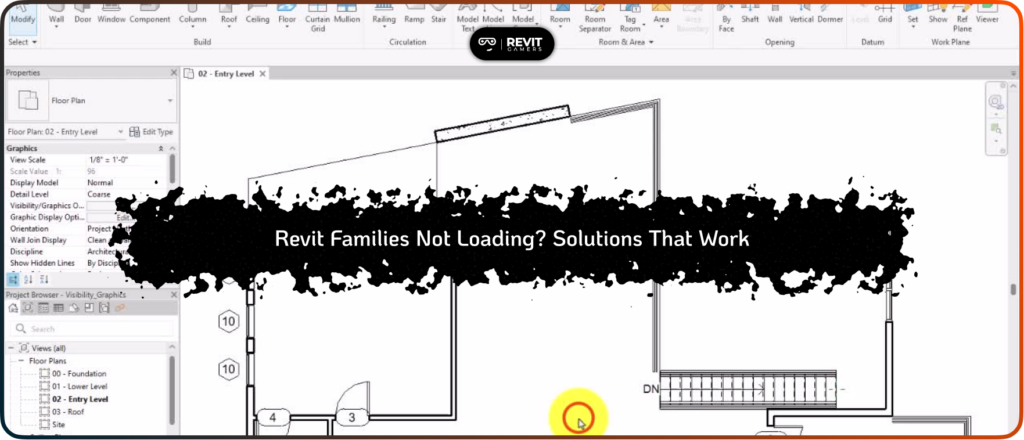
Task: Open the Wall tool dropdown arrow
Action: click(56, 29)
